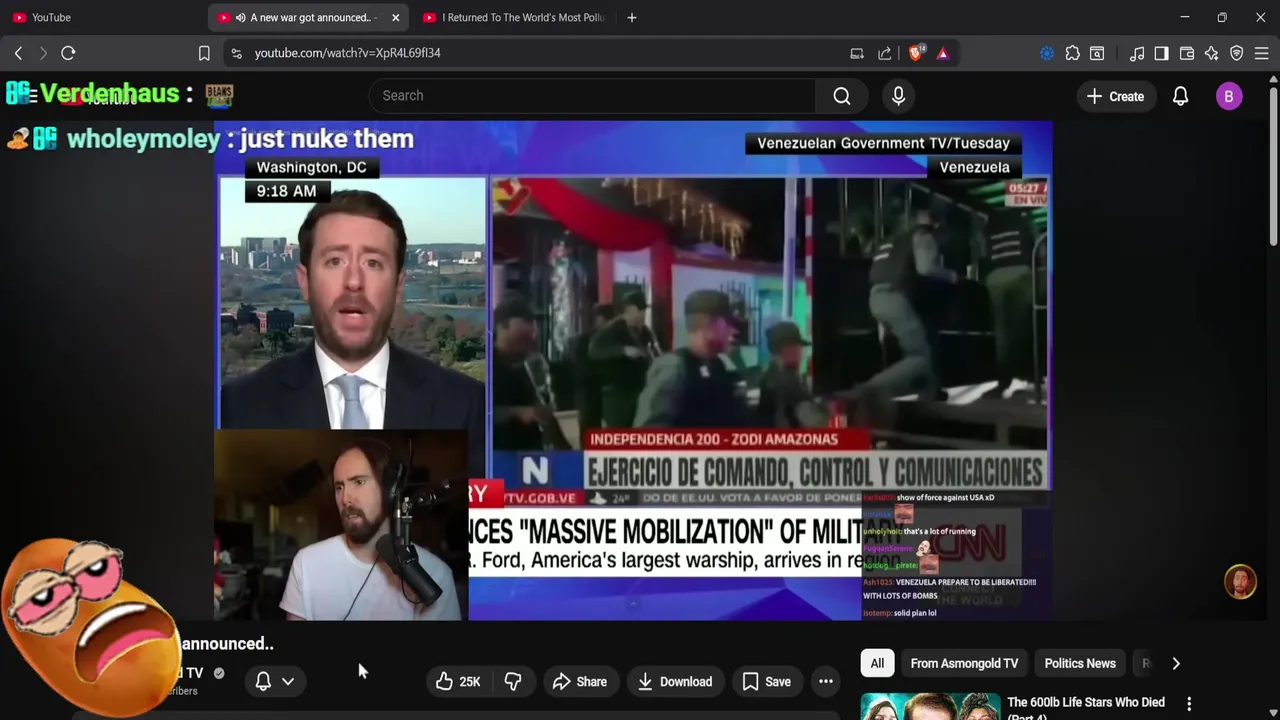The image size is (1280, 720).
Task: Open options menu for 600lb Life video
Action: (x=1189, y=704)
